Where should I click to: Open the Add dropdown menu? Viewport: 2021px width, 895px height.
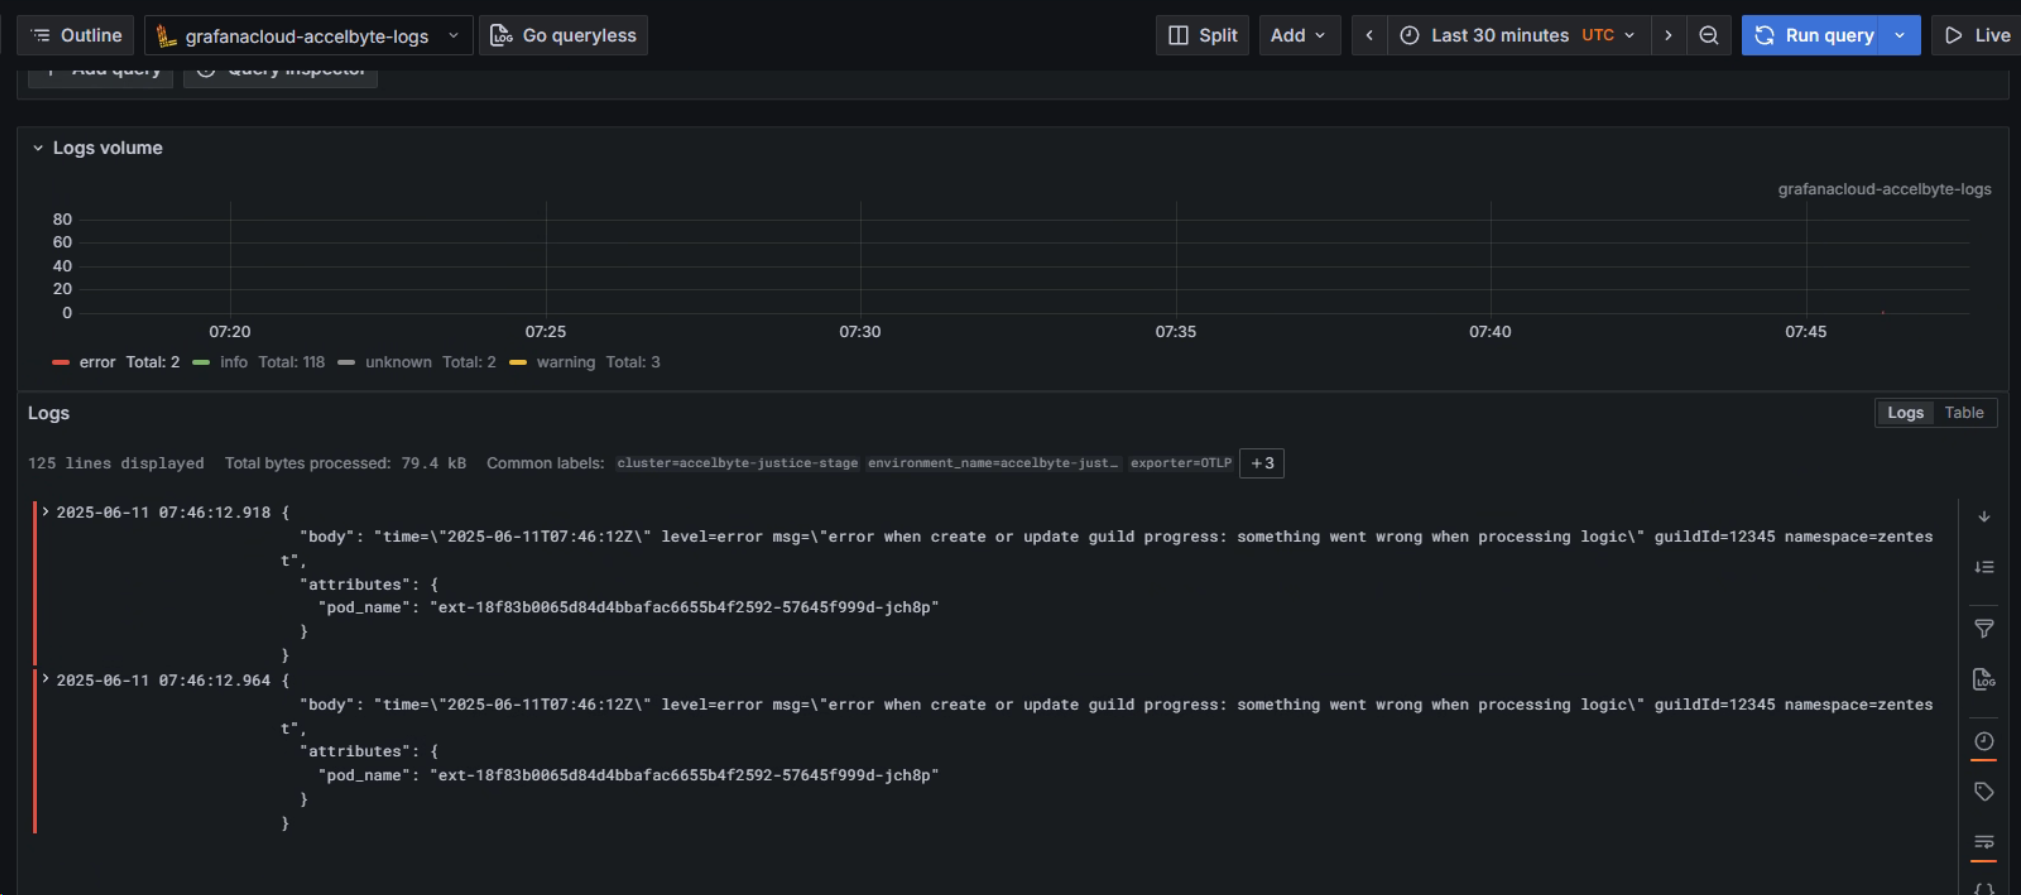1299,35
